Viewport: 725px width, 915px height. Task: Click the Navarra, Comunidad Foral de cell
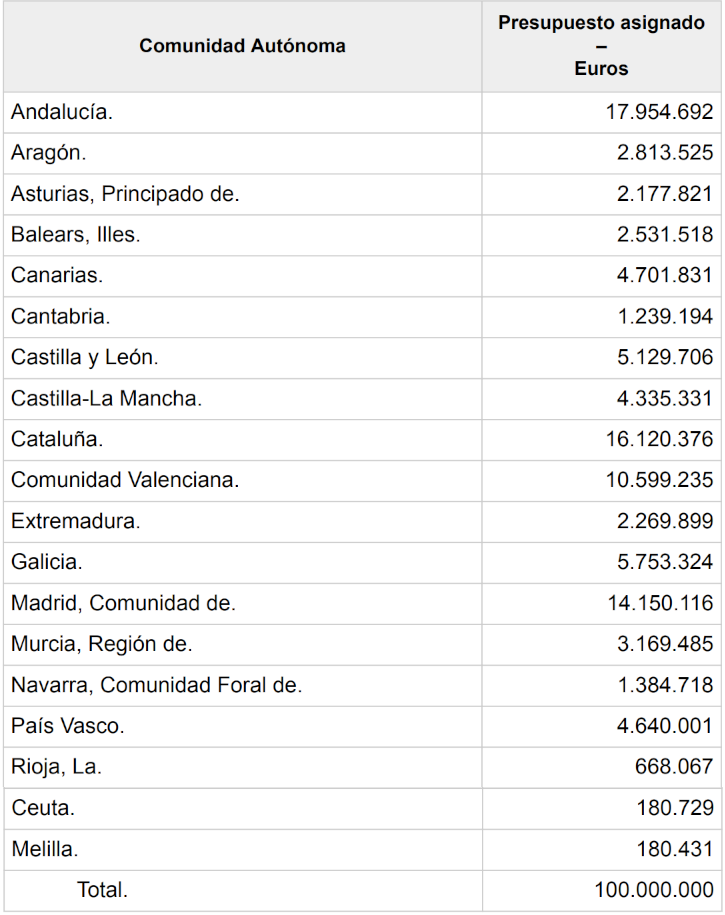156,685
